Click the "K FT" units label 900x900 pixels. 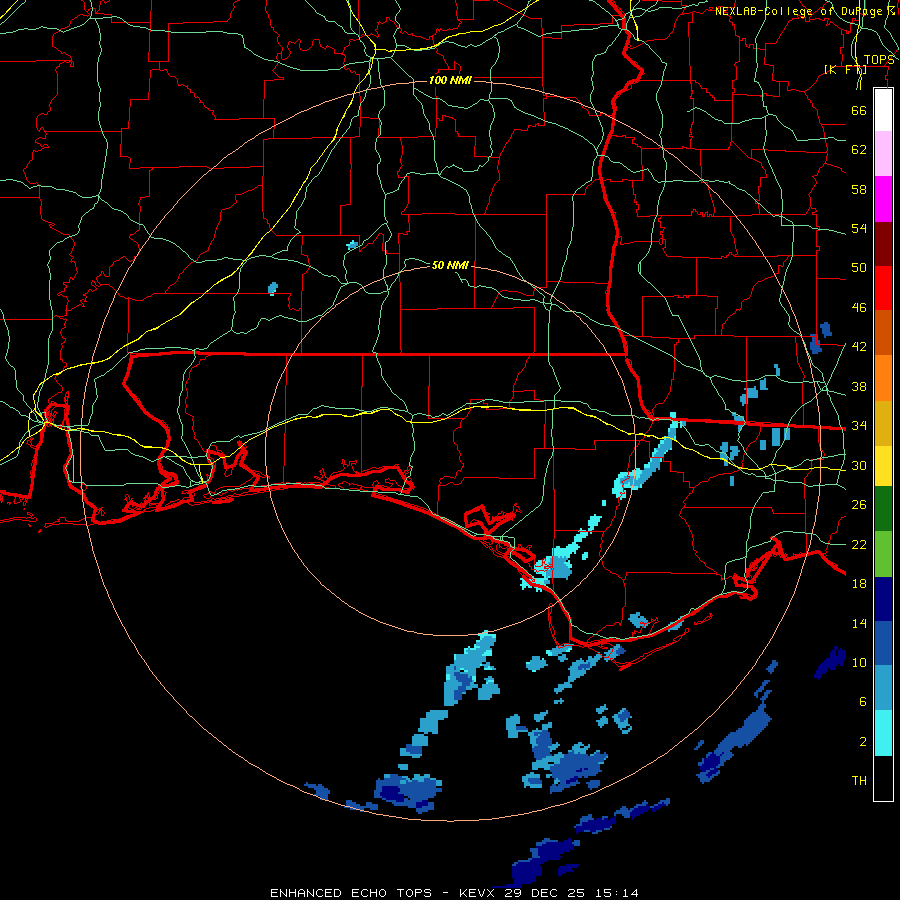click(x=845, y=69)
